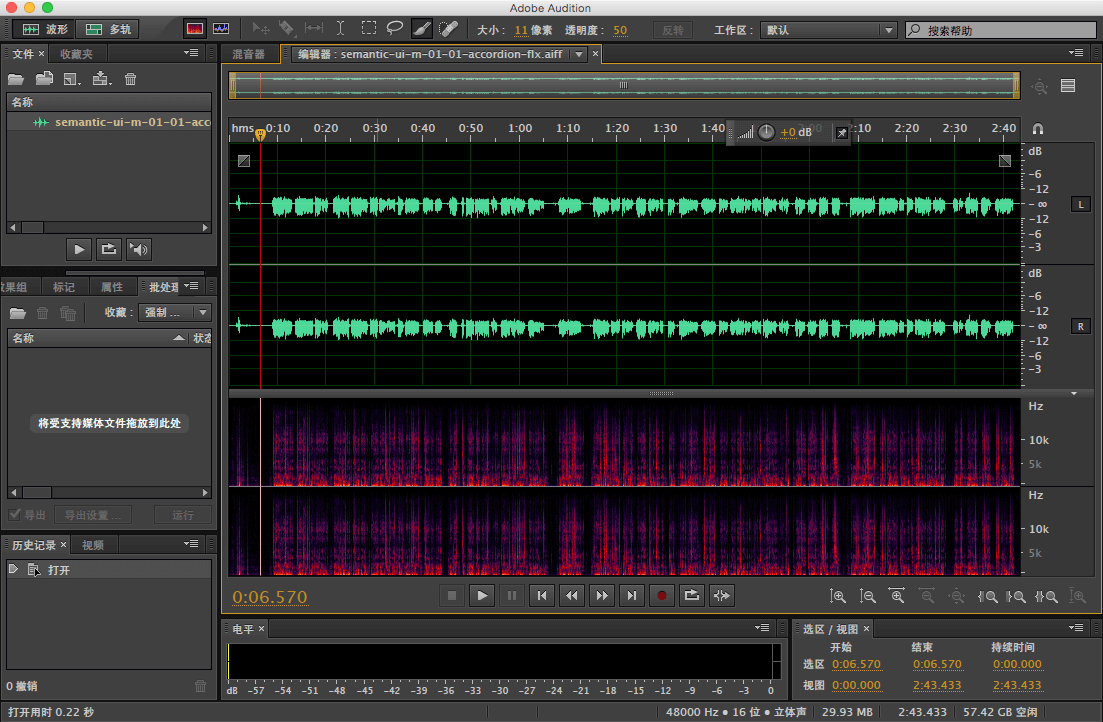The height and width of the screenshot is (722, 1103).
Task: Open the workspace dropdown showing 默认
Action: pos(828,30)
